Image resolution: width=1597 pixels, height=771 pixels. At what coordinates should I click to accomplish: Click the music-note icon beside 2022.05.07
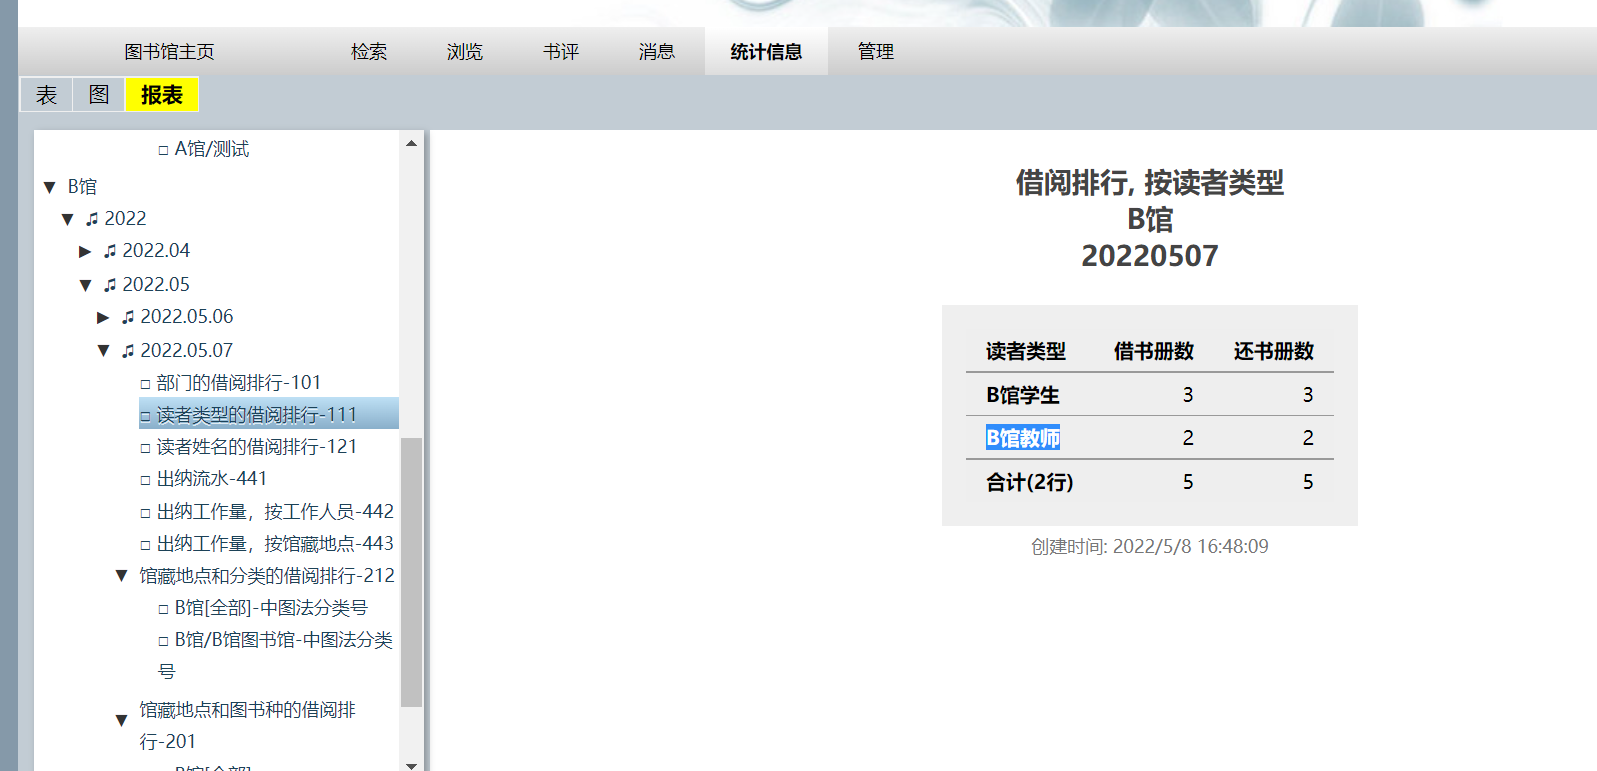click(128, 351)
